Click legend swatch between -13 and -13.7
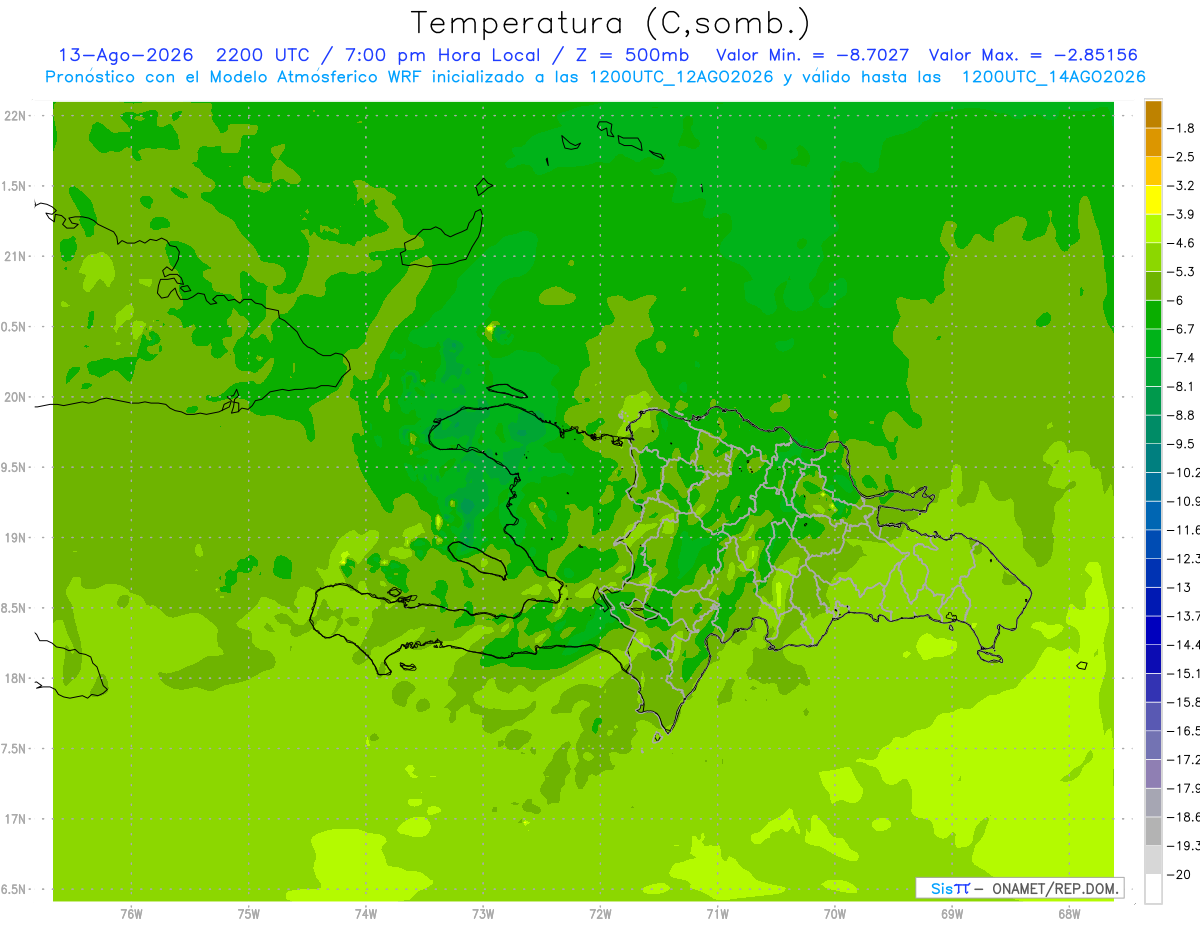1200x927 pixels. [1153, 601]
